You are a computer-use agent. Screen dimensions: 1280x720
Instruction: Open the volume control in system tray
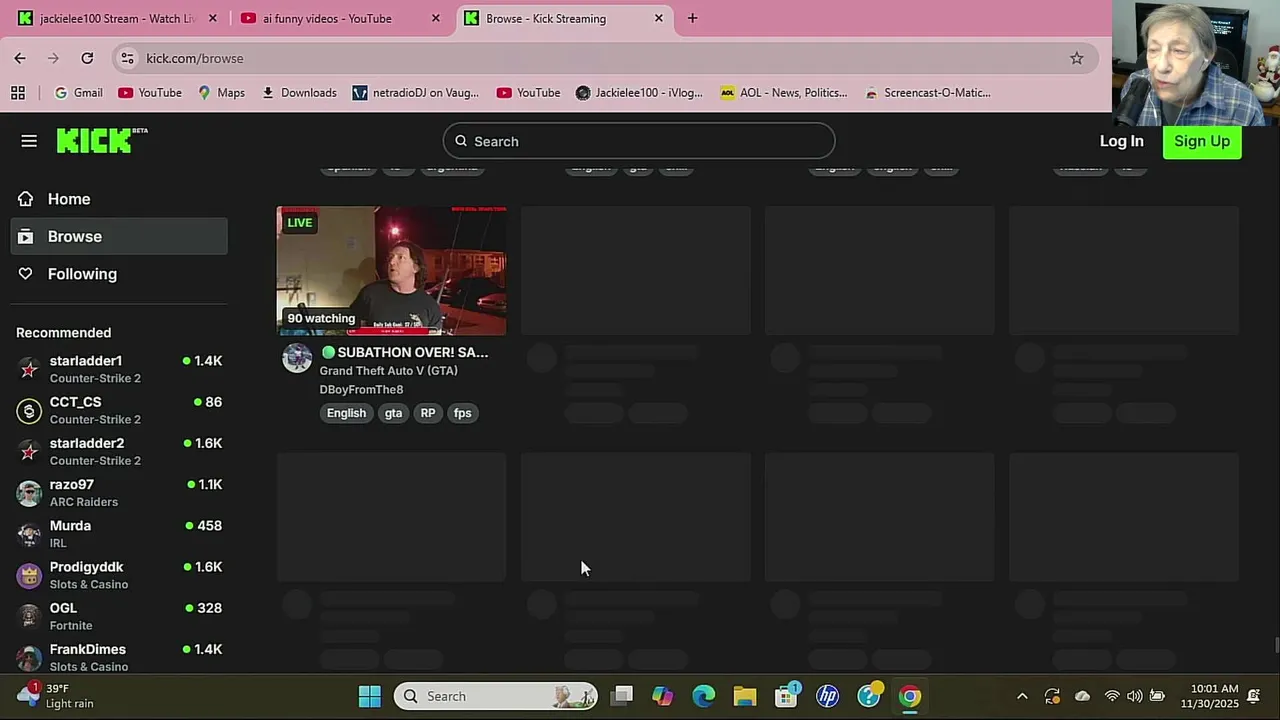[x=1134, y=696]
